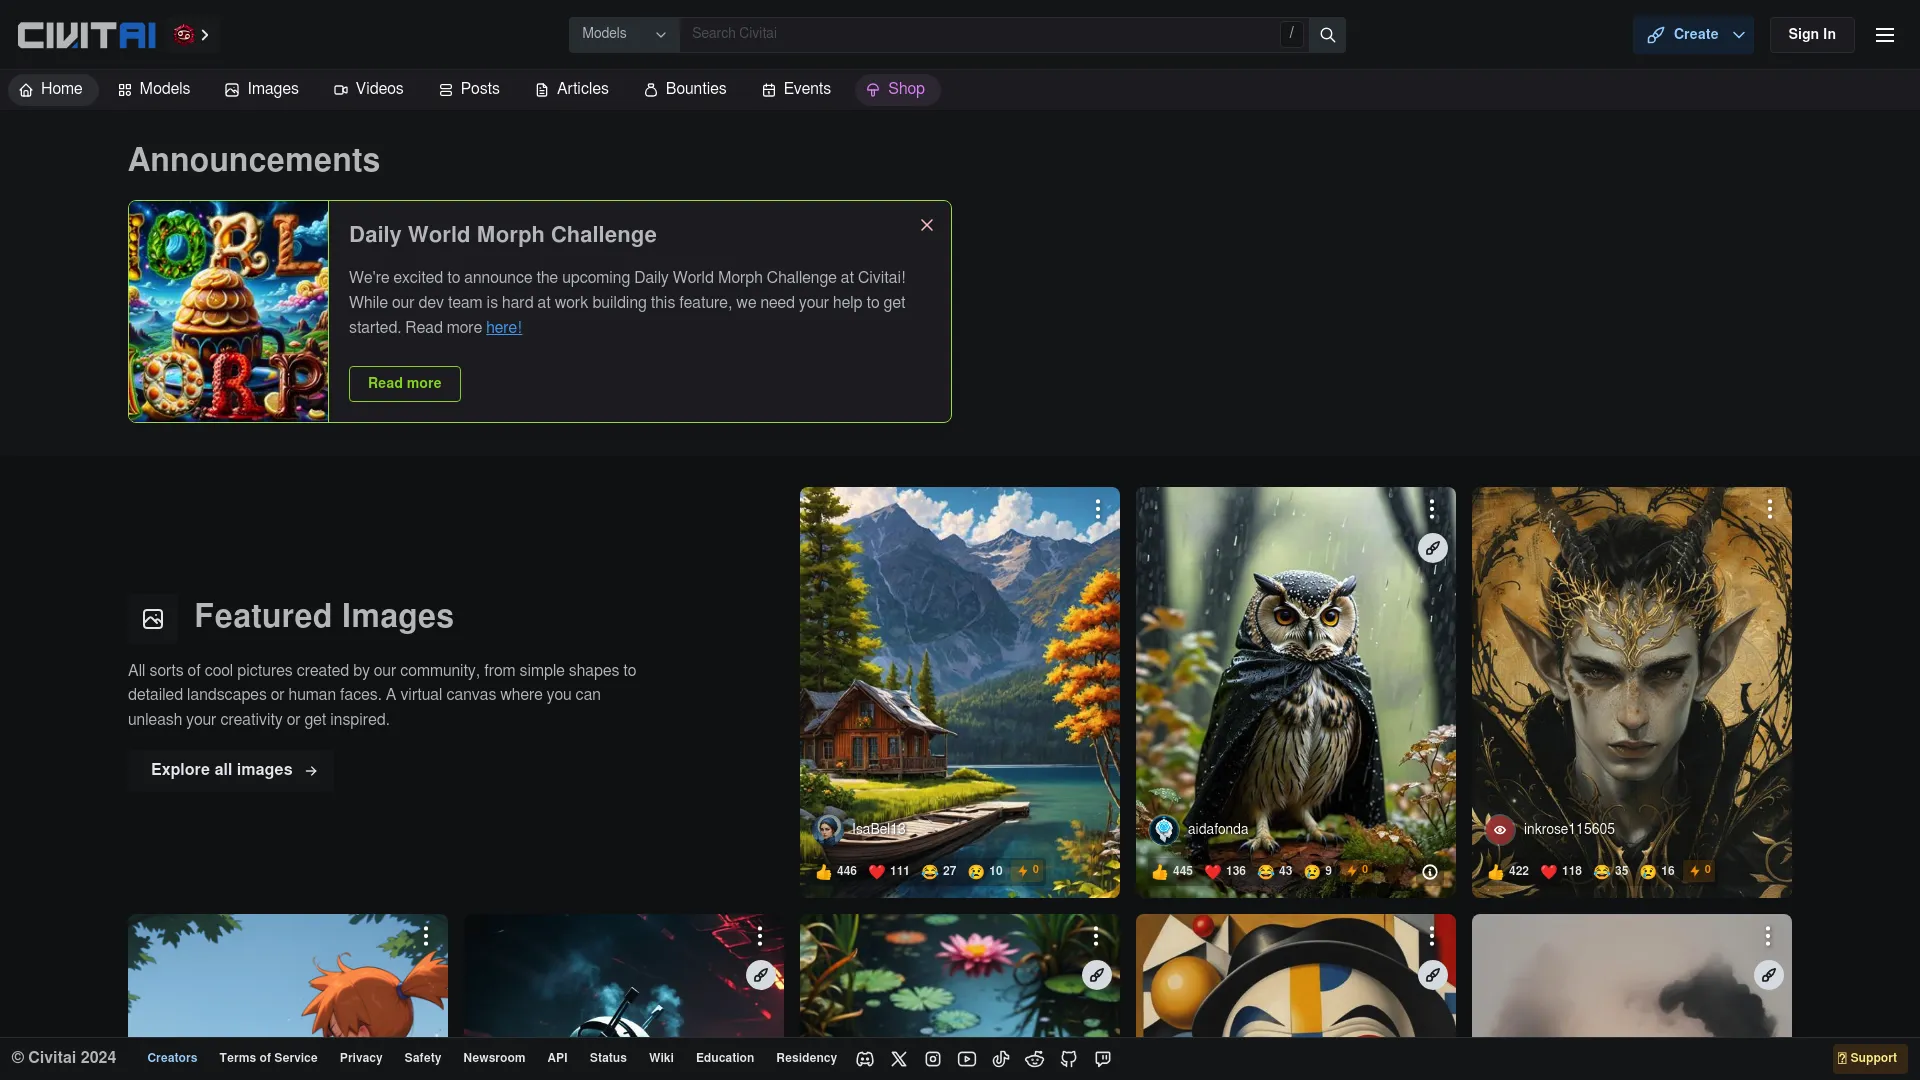Expand the hamburger menu top right
The height and width of the screenshot is (1080, 1920).
click(1888, 34)
